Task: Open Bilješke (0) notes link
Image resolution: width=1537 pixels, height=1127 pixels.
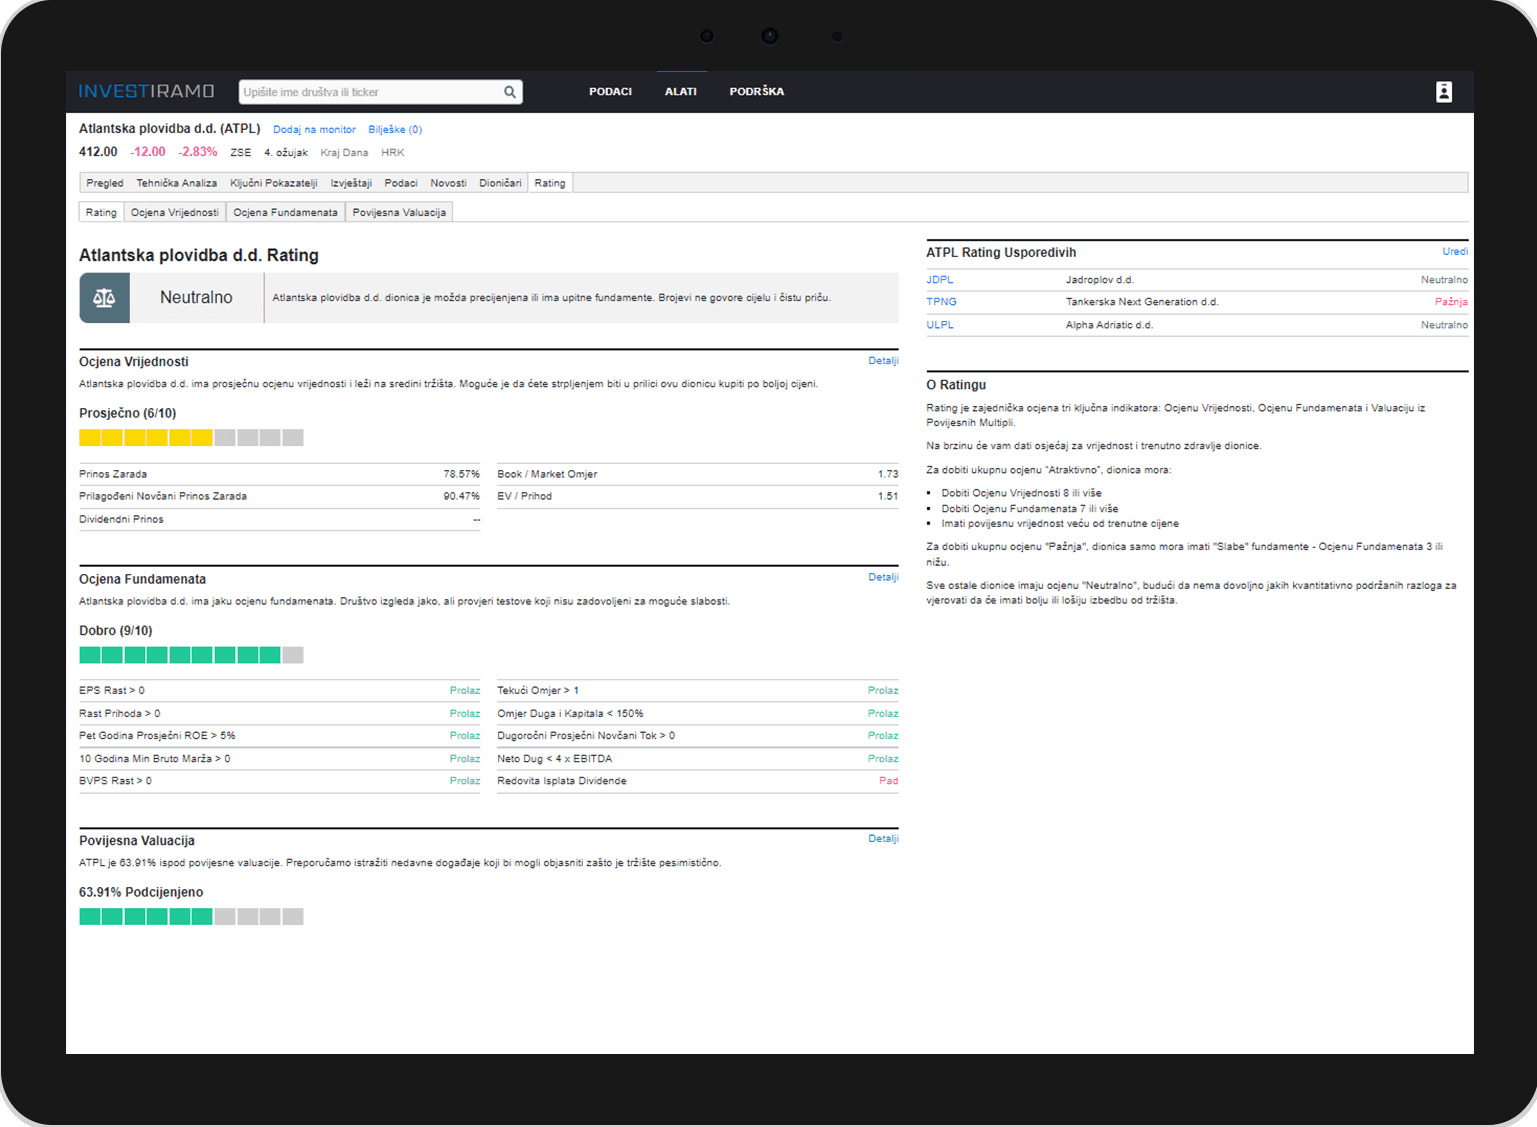Action: (x=395, y=129)
